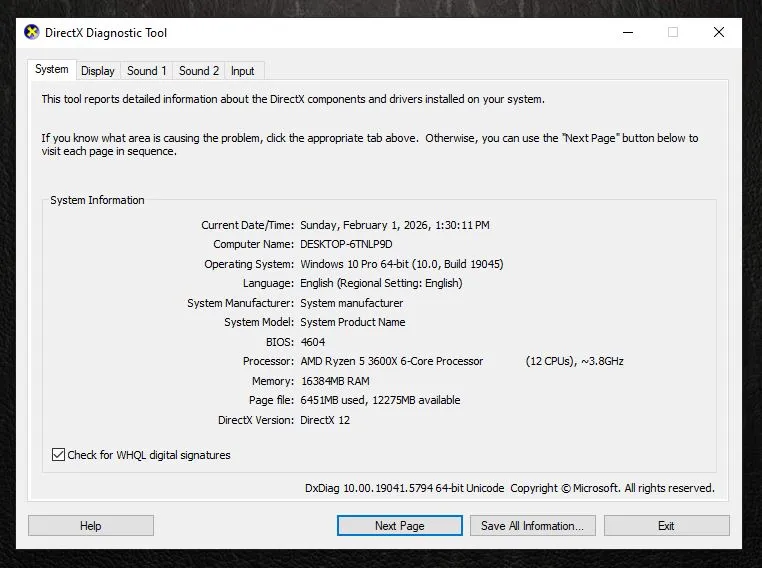Click the 'System Information' group label

(x=97, y=200)
